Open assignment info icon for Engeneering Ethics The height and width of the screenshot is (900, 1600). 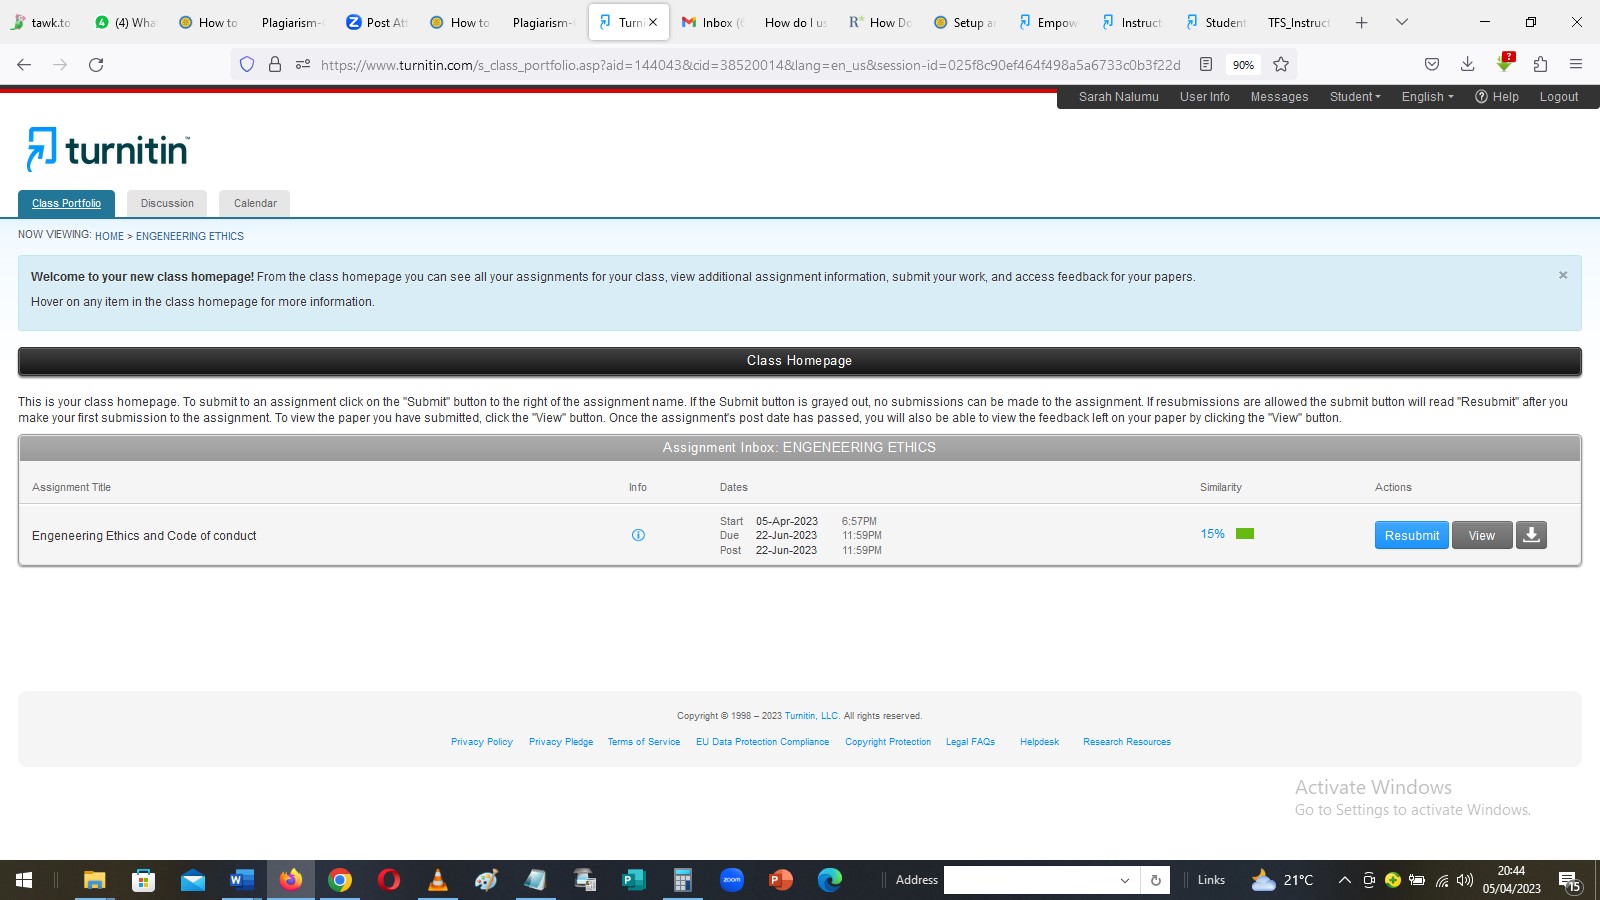click(638, 535)
